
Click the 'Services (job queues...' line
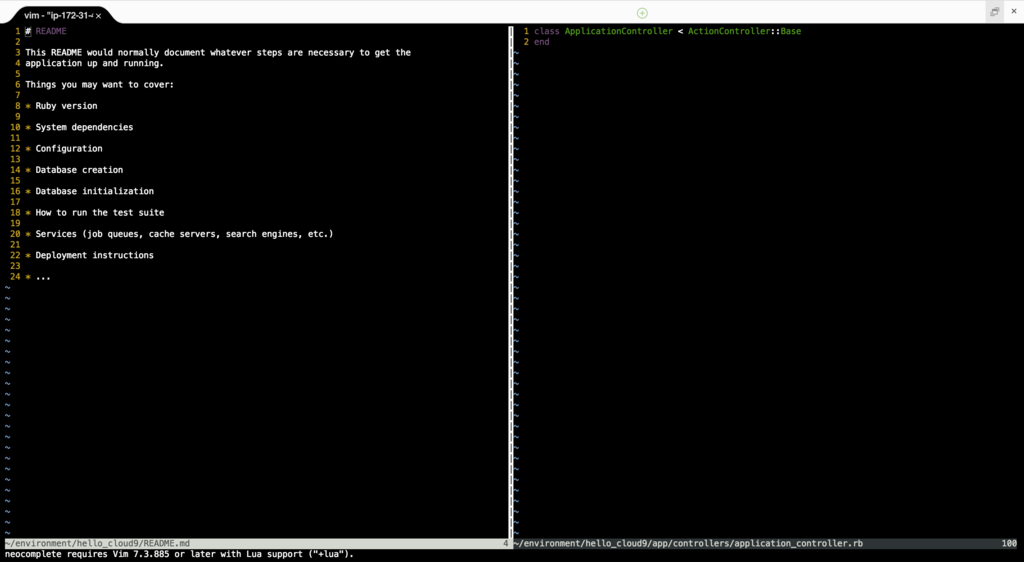[x=180, y=234]
